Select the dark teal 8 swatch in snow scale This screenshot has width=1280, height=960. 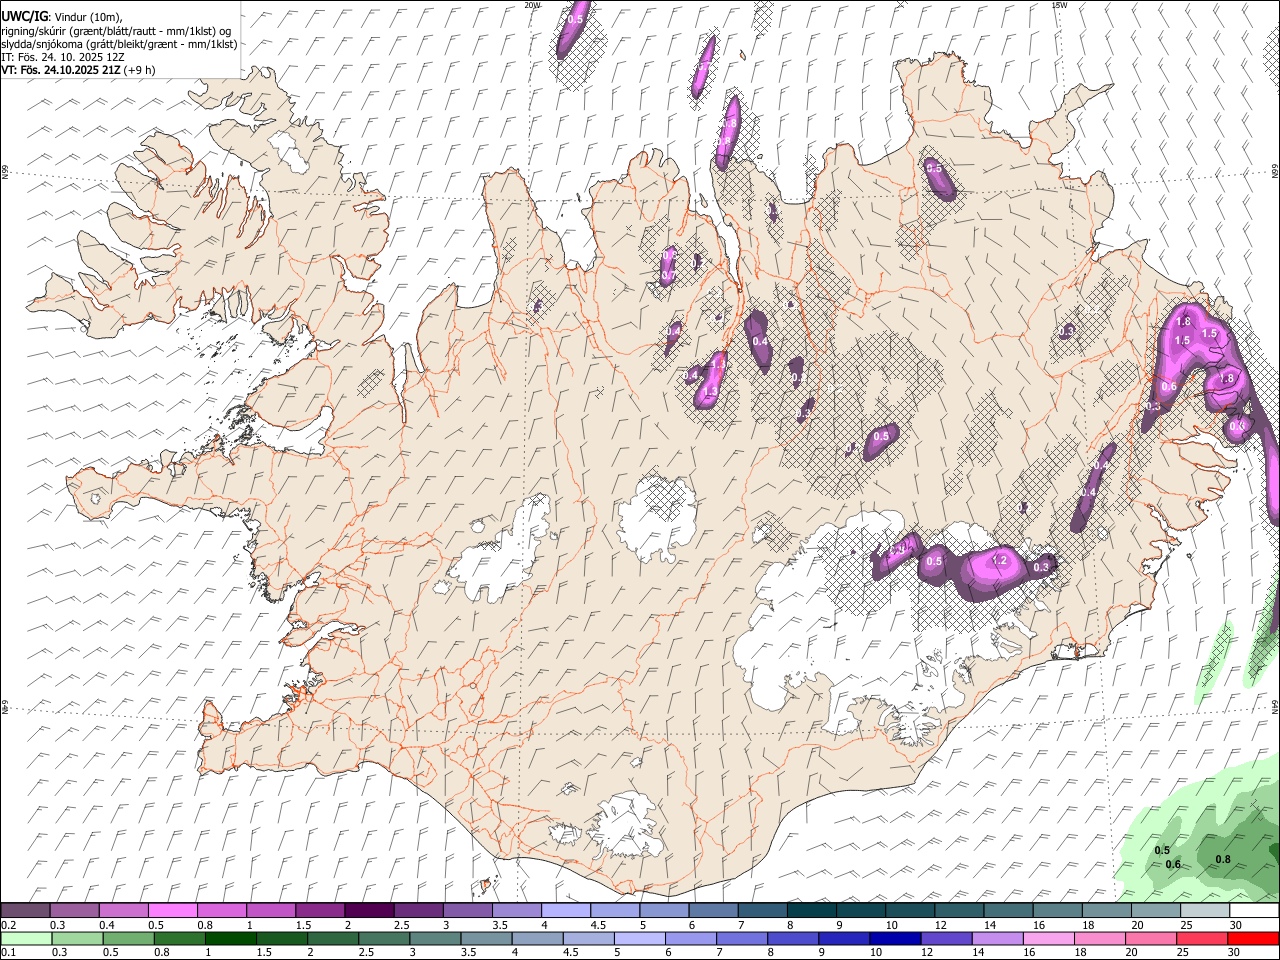(812, 911)
